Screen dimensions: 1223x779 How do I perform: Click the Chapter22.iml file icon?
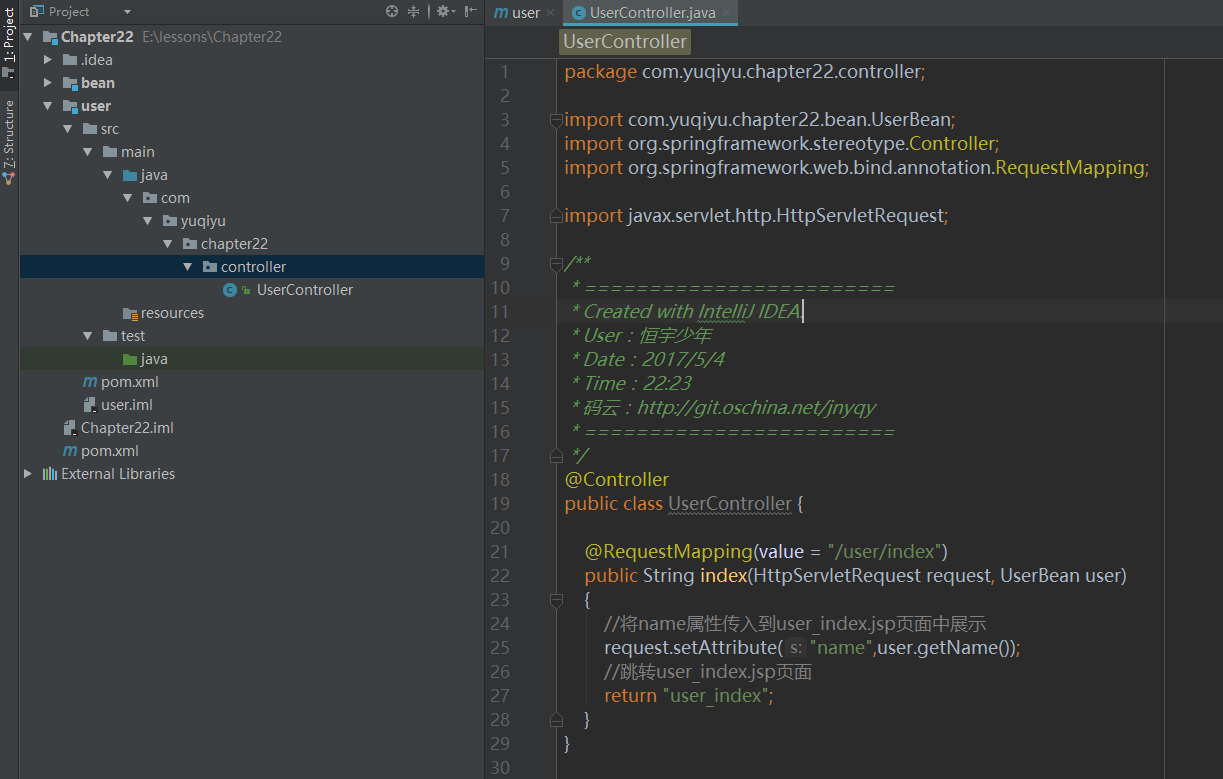70,428
